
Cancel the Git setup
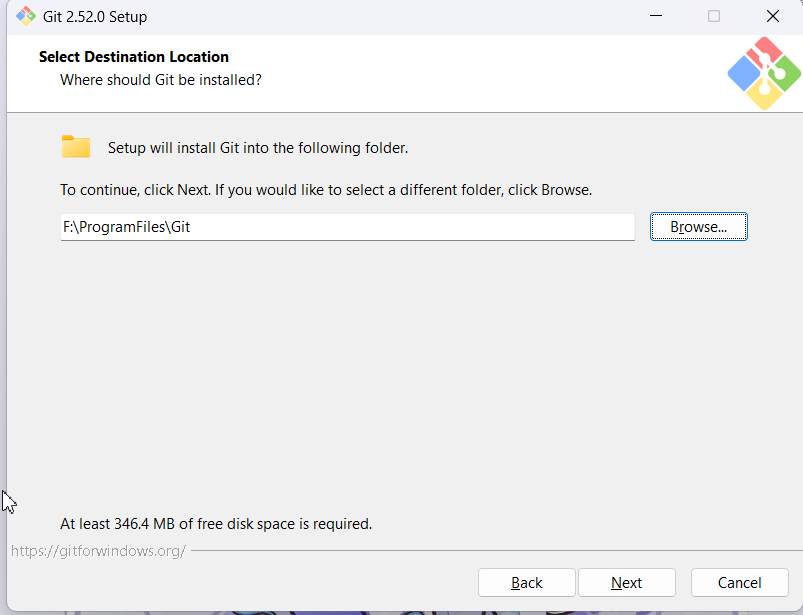point(739,582)
